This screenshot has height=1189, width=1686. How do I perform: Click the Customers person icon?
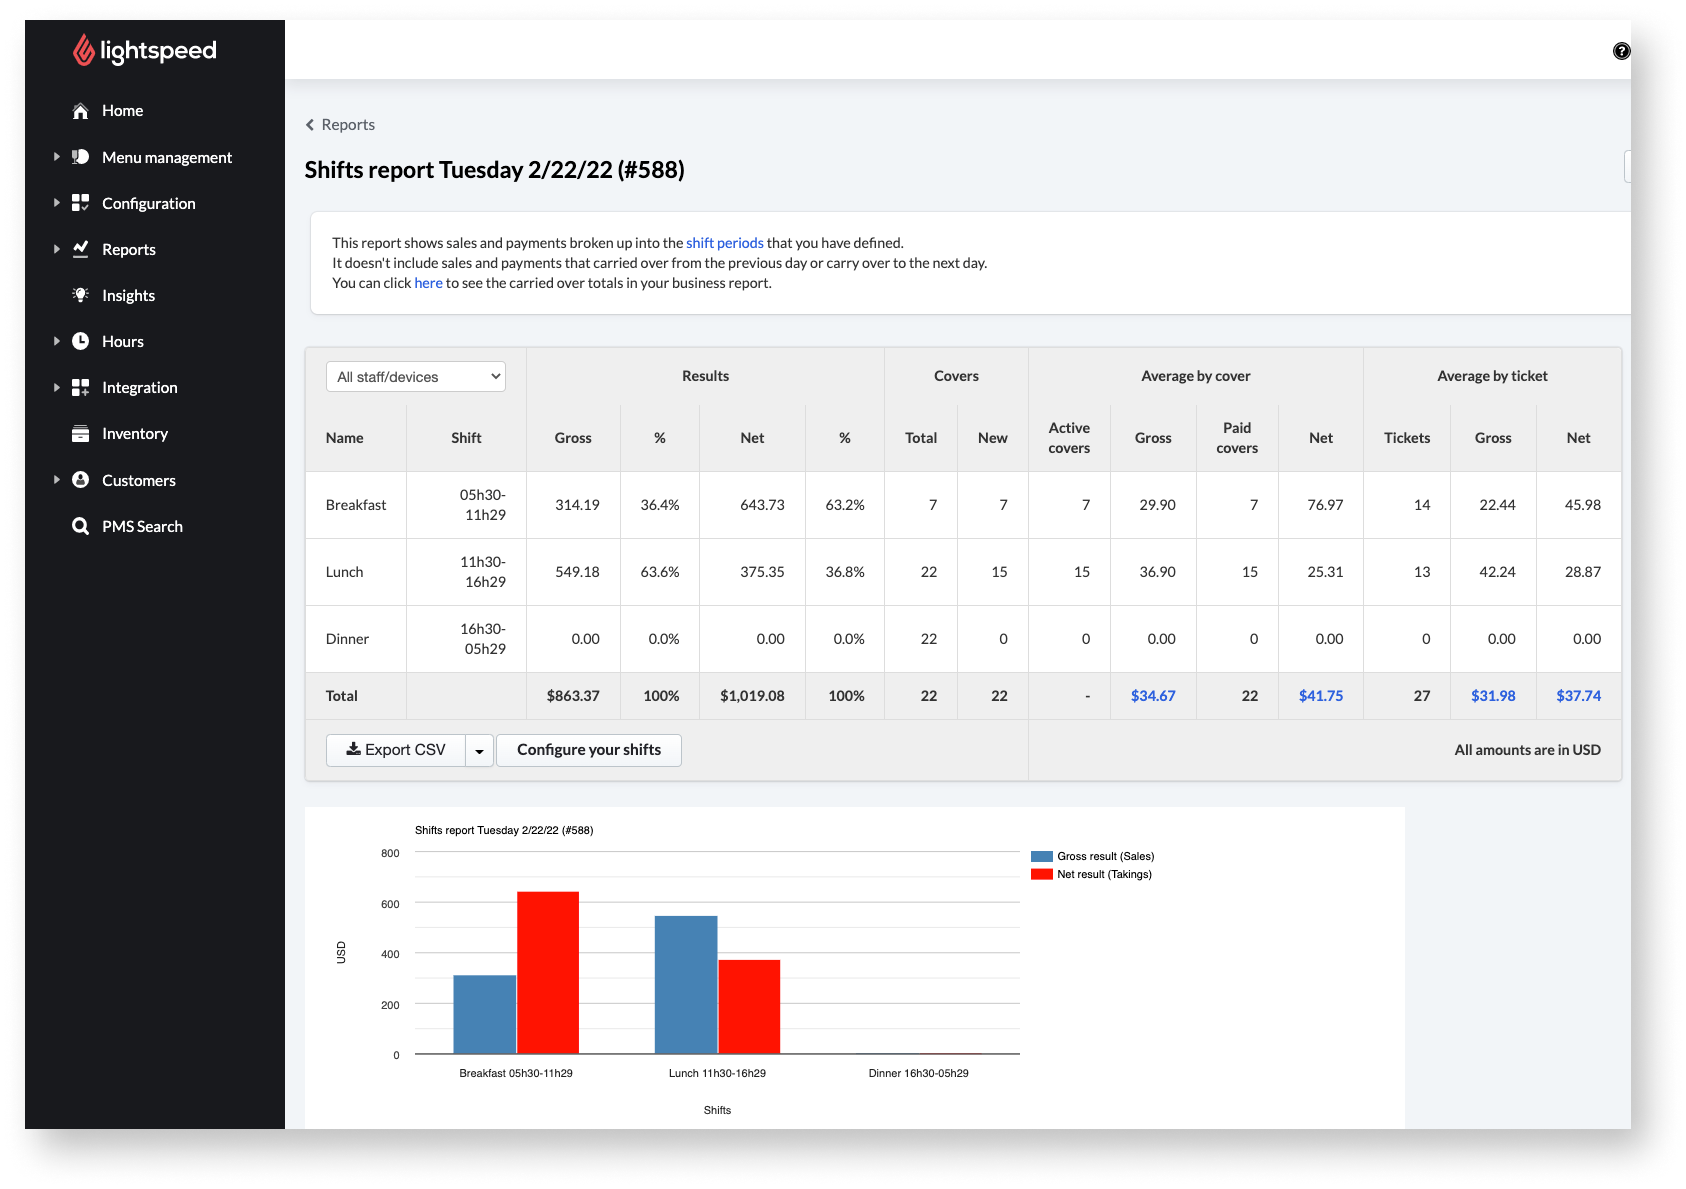tap(81, 480)
